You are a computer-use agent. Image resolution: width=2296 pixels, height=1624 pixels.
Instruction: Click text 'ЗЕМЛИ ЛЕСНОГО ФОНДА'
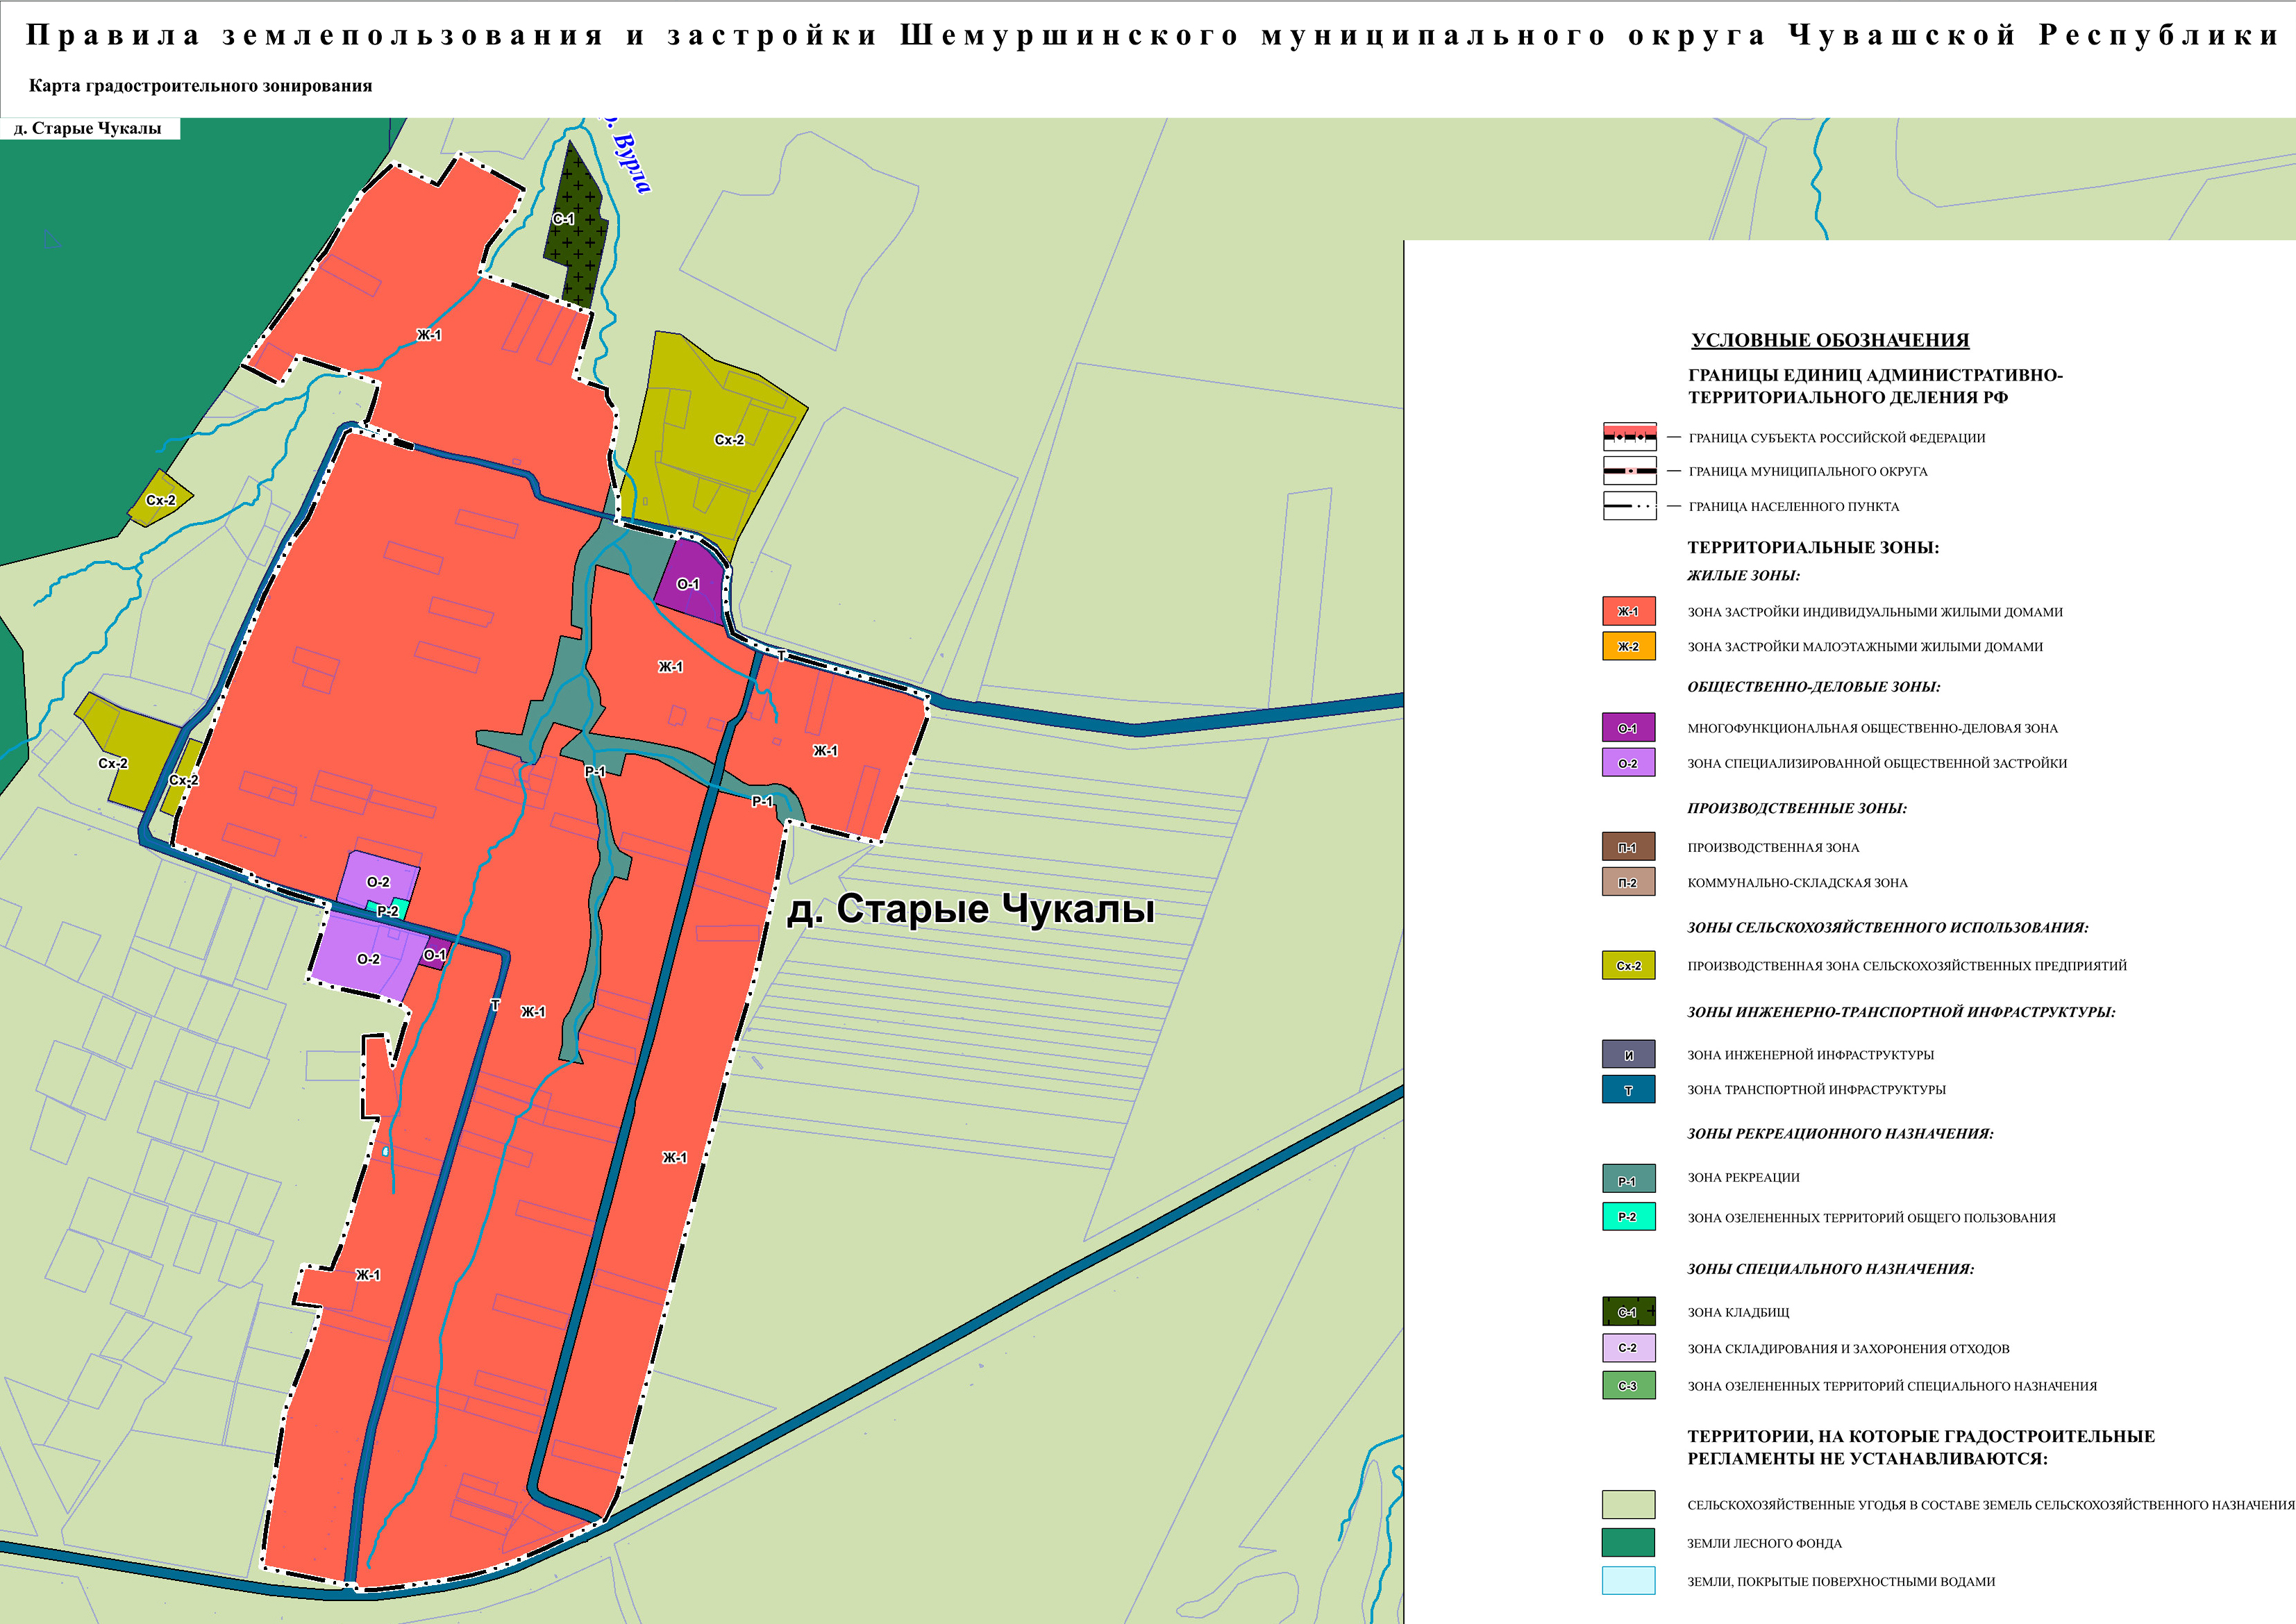click(x=1765, y=1543)
